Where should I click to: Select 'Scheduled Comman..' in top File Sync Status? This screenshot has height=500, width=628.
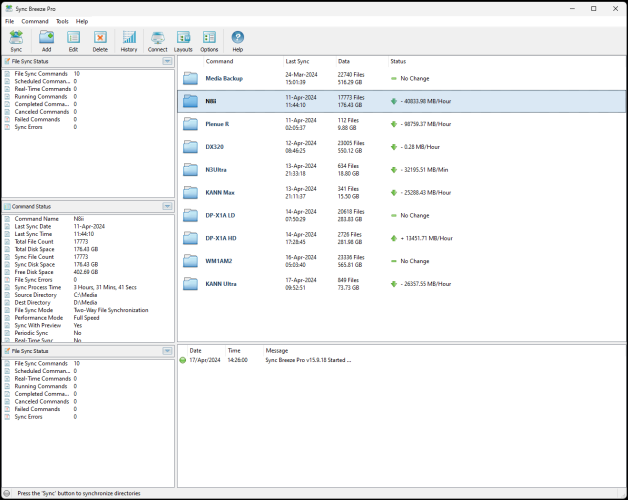click(x=42, y=81)
